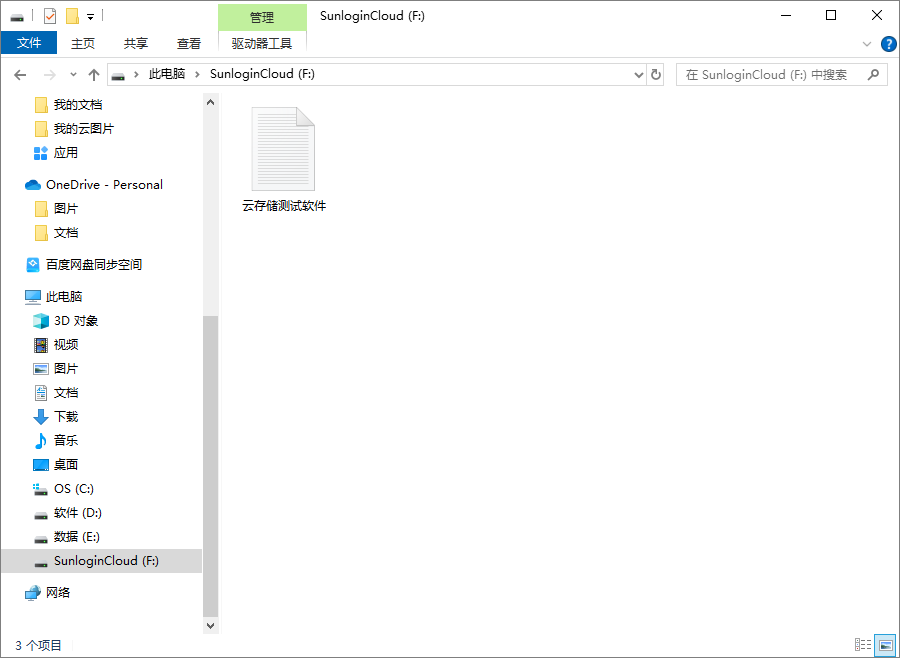The width and height of the screenshot is (900, 658).
Task: Open the Customize Quick Access Toolbar dropdown
Action: click(x=90, y=17)
